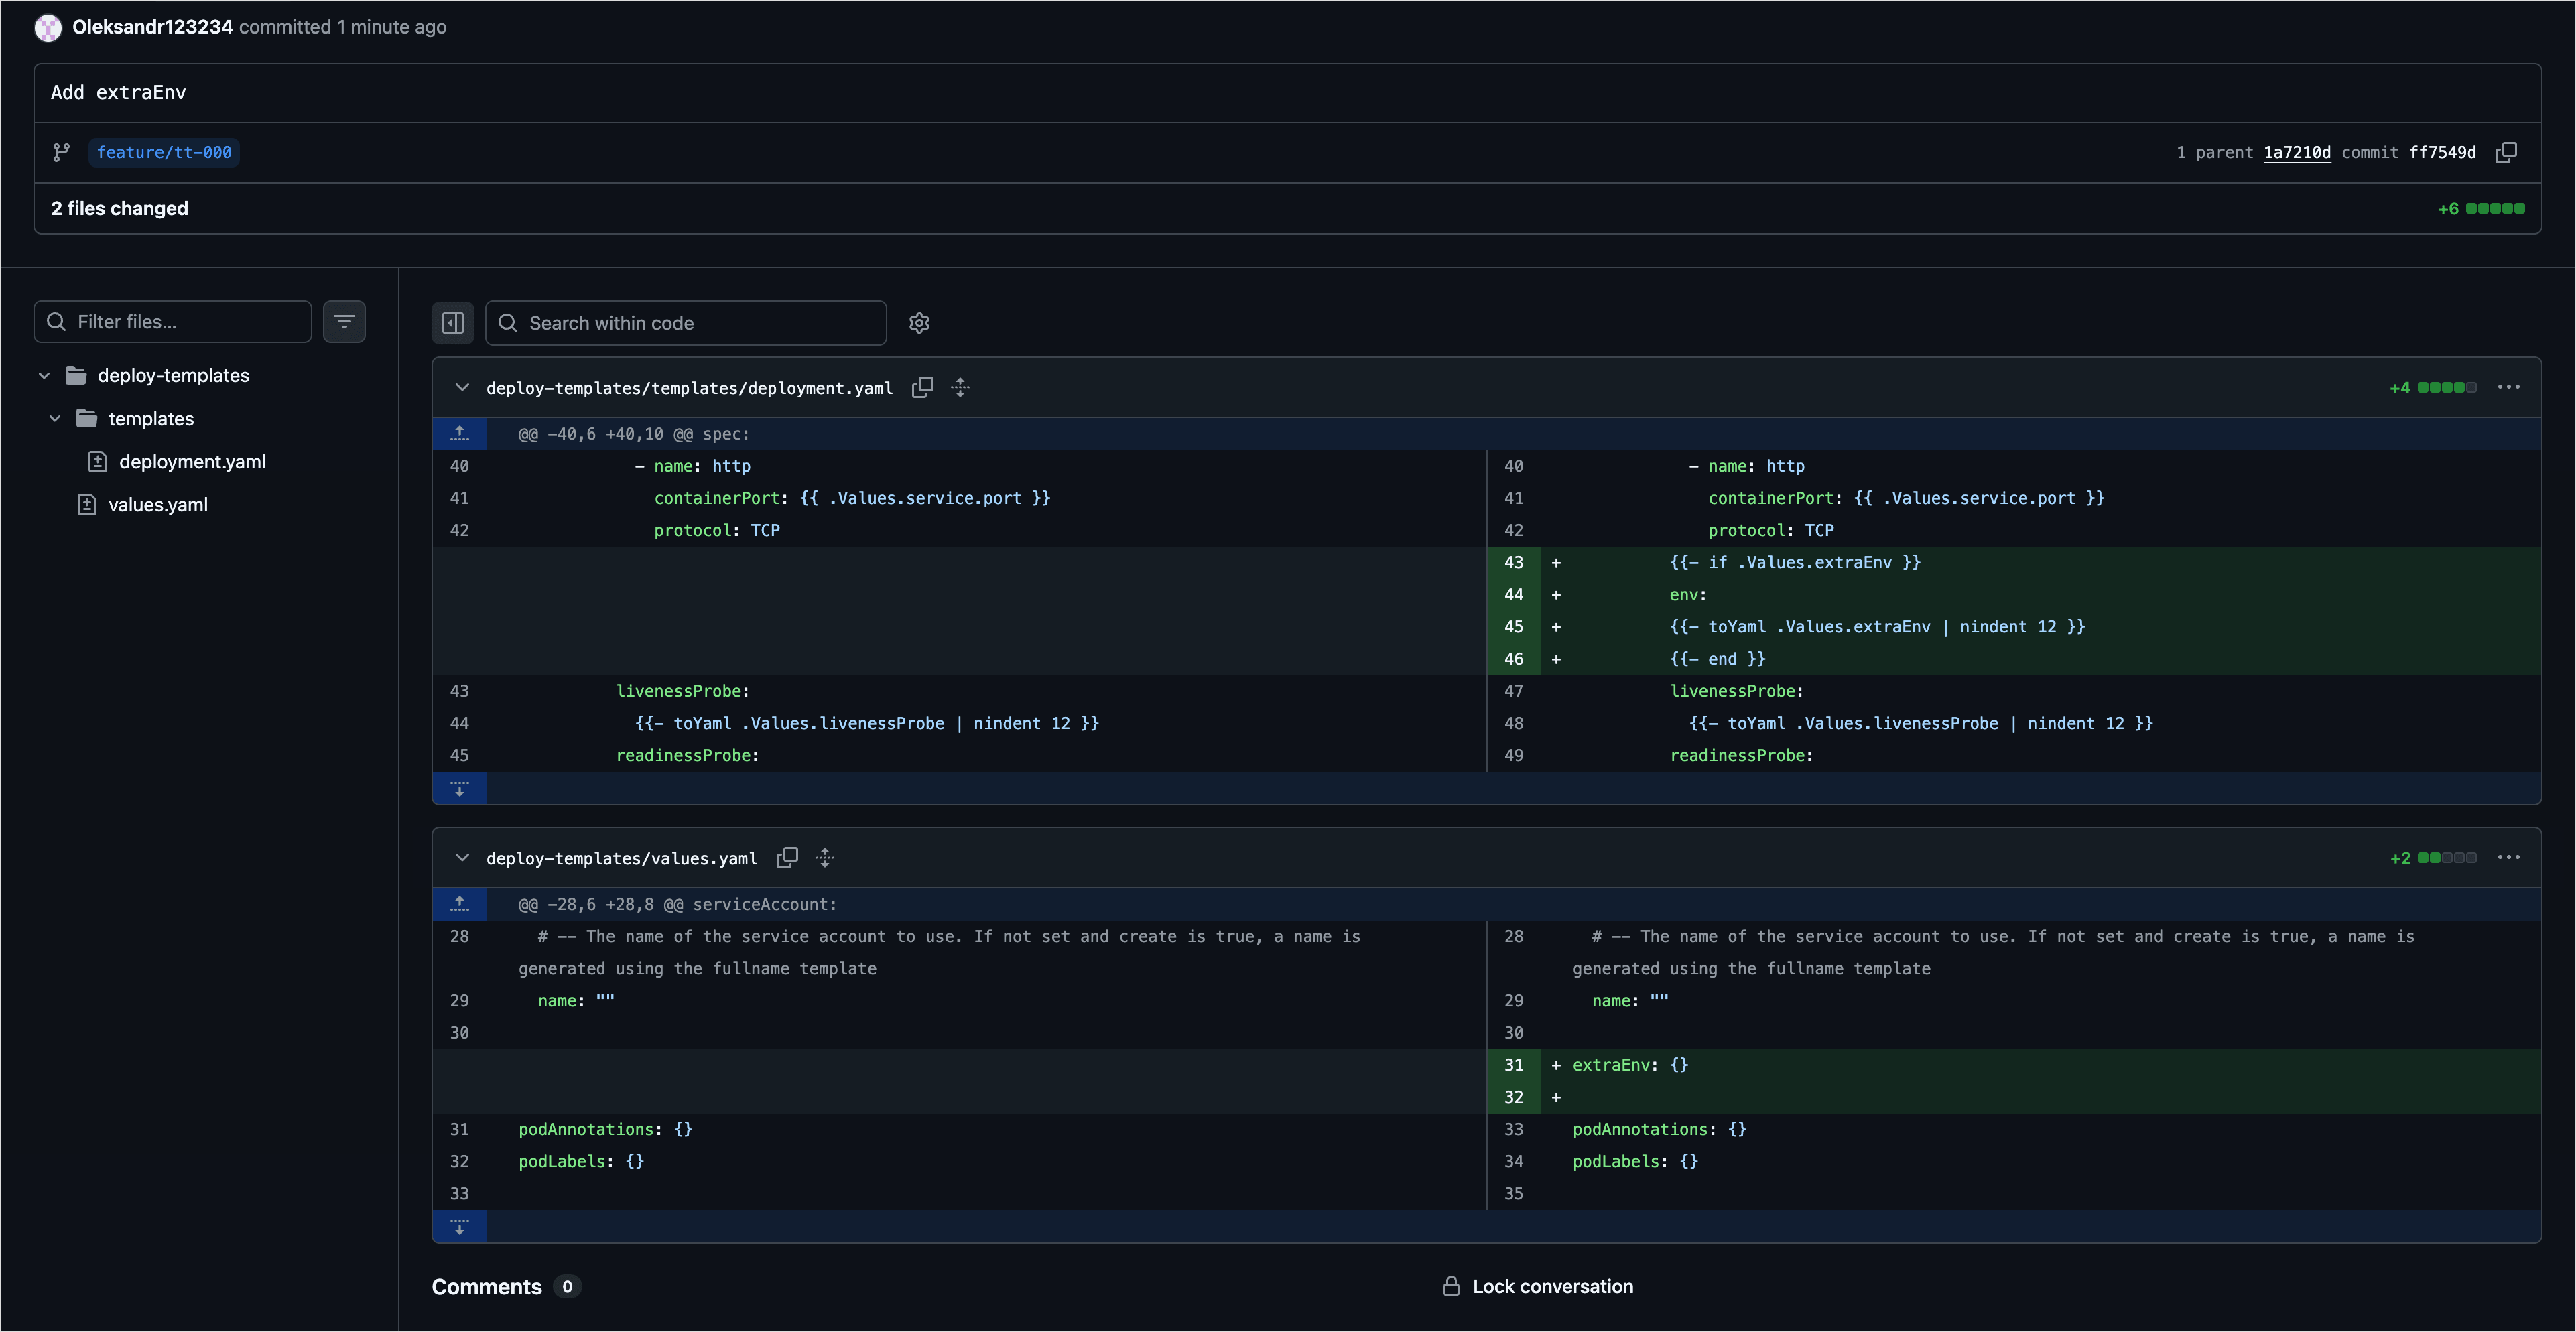Screen dimensions: 2576x1332
Task: Expand lines below values.yaml hunk
Action: (x=460, y=1226)
